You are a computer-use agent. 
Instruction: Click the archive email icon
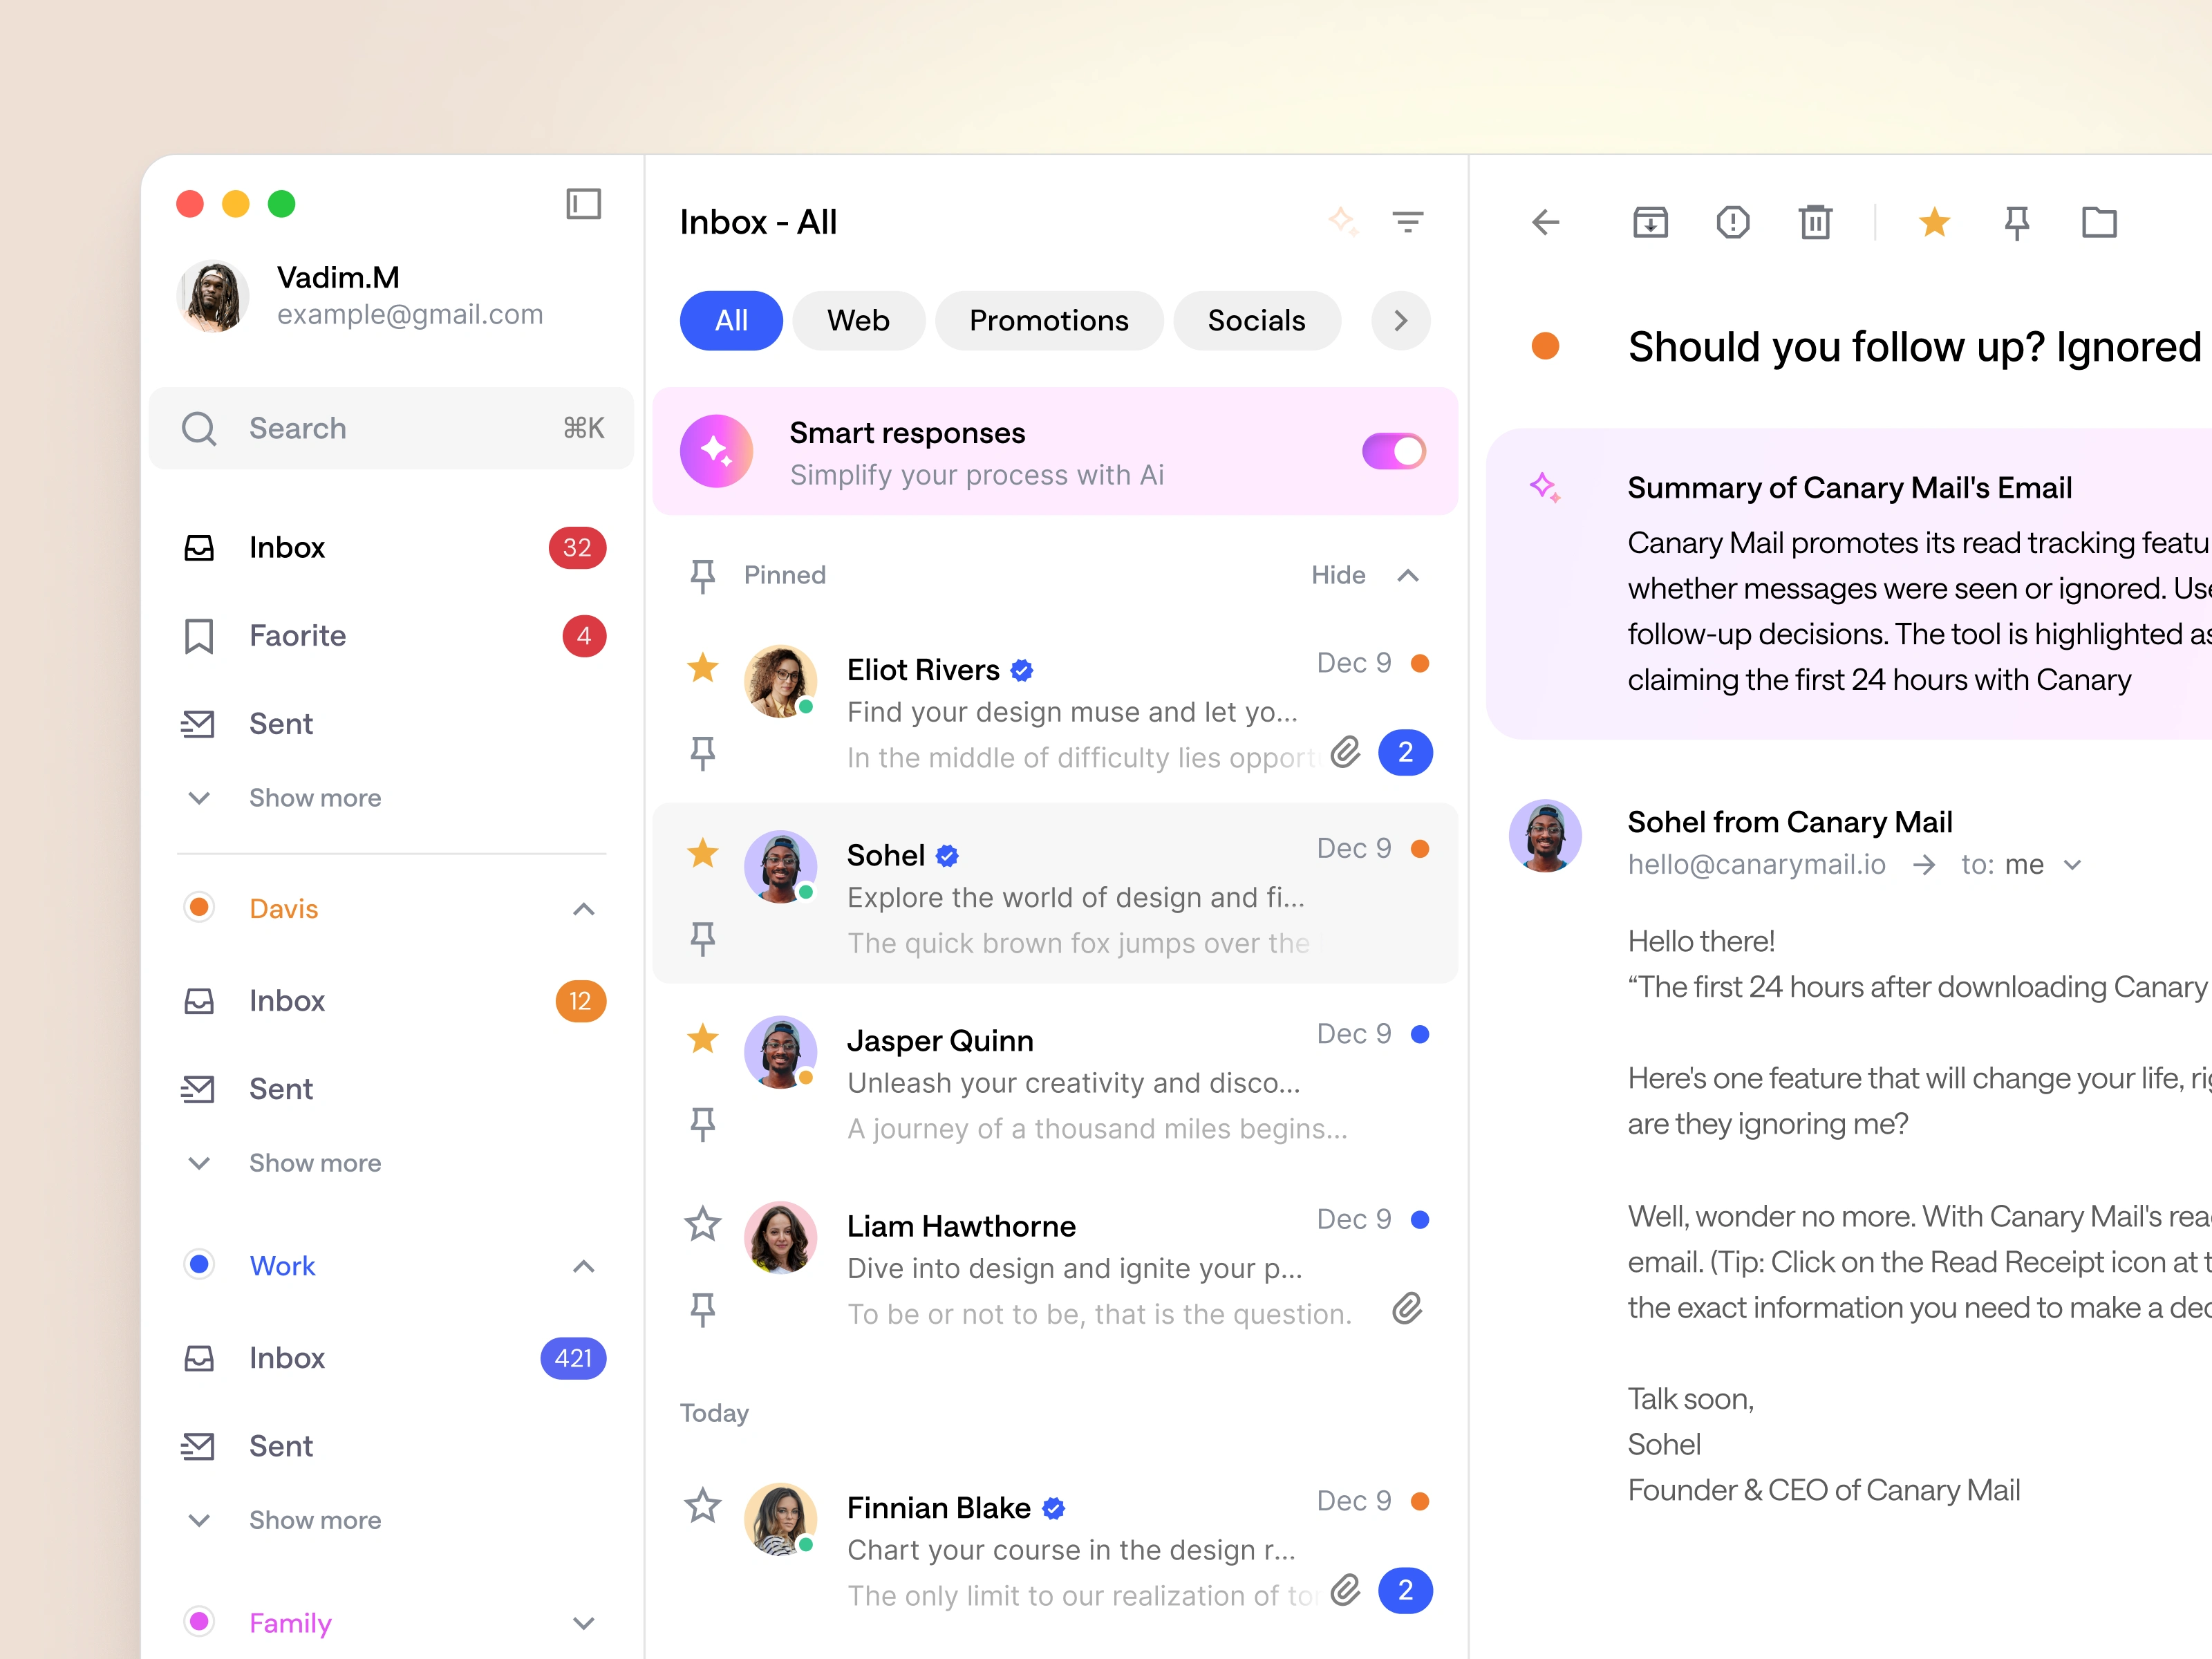[x=1650, y=222]
